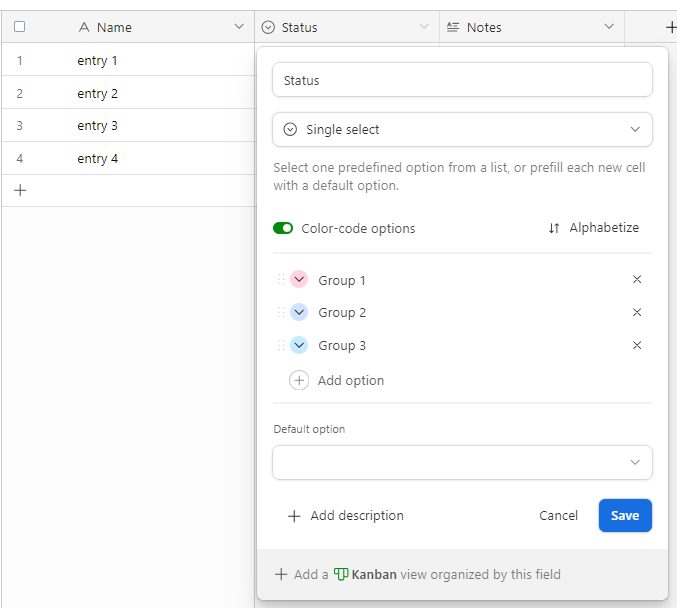Screen dimensions: 677x608
Task: Click the Kanban view icon
Action: point(341,574)
